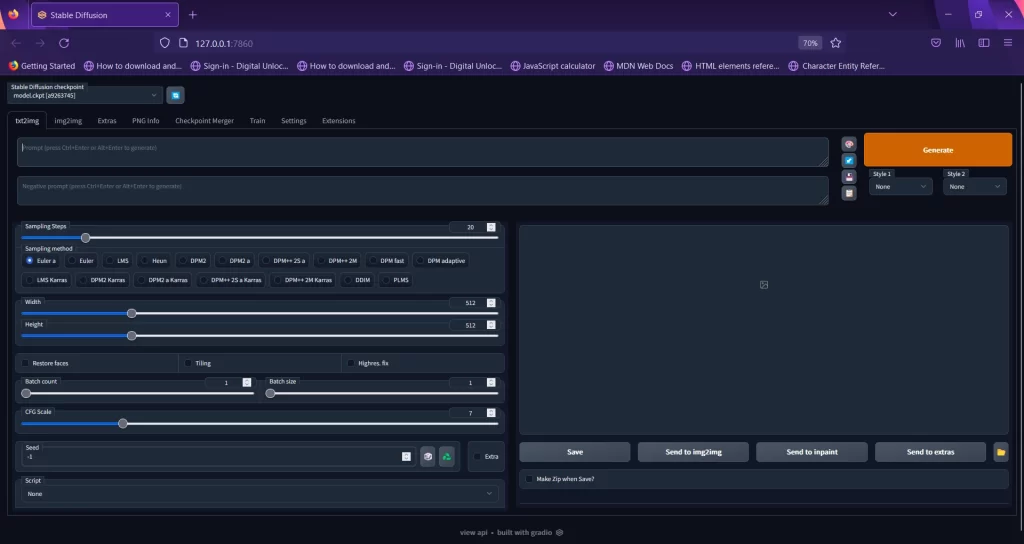Click the Sampling Steps number stepper
The image size is (1024, 544).
491,227
